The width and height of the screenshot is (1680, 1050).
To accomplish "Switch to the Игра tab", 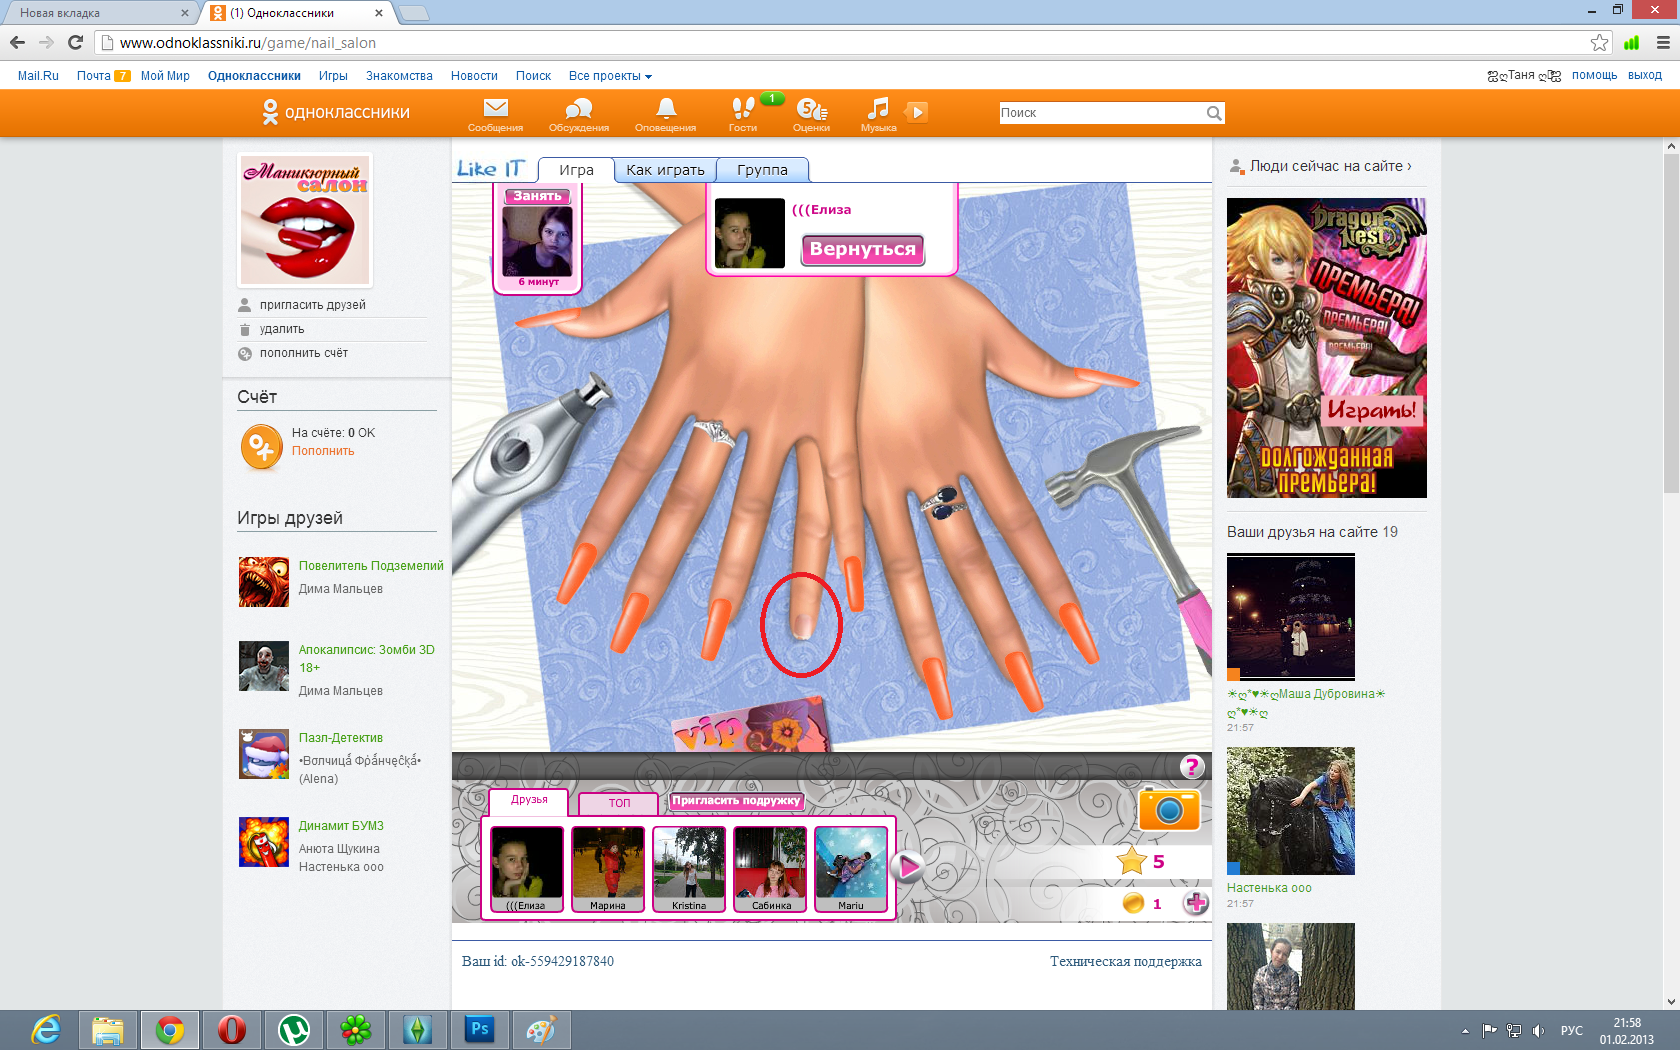I will coord(576,170).
